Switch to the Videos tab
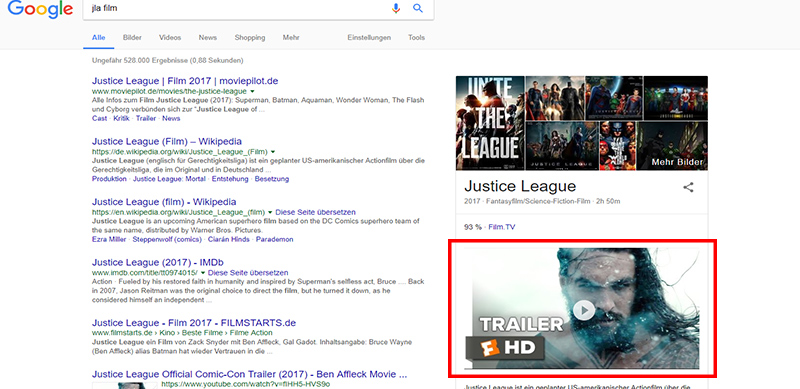Screen dimensions: 800x389 point(170,37)
